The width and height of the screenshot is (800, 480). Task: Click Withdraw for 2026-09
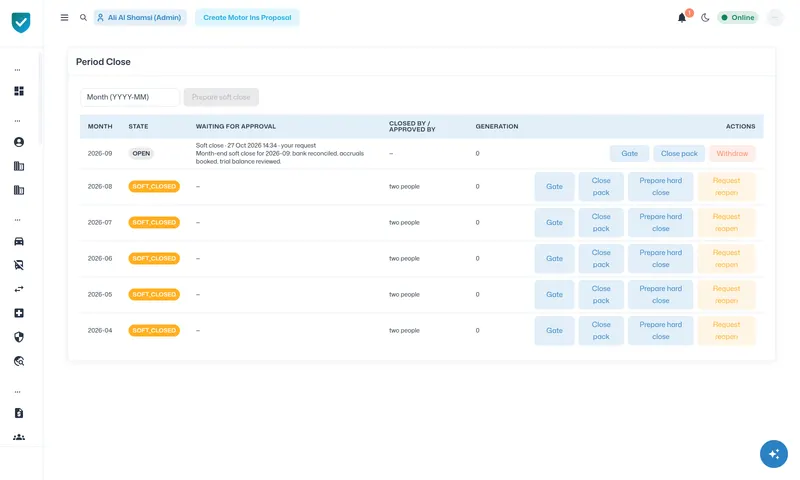(732, 154)
